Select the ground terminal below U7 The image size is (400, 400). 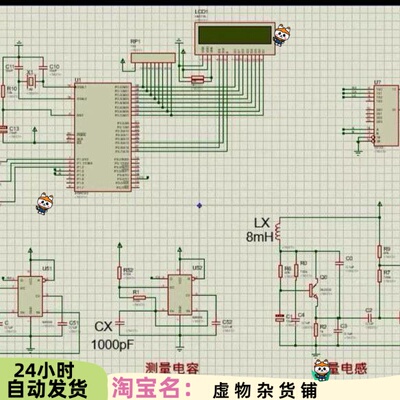(358, 152)
